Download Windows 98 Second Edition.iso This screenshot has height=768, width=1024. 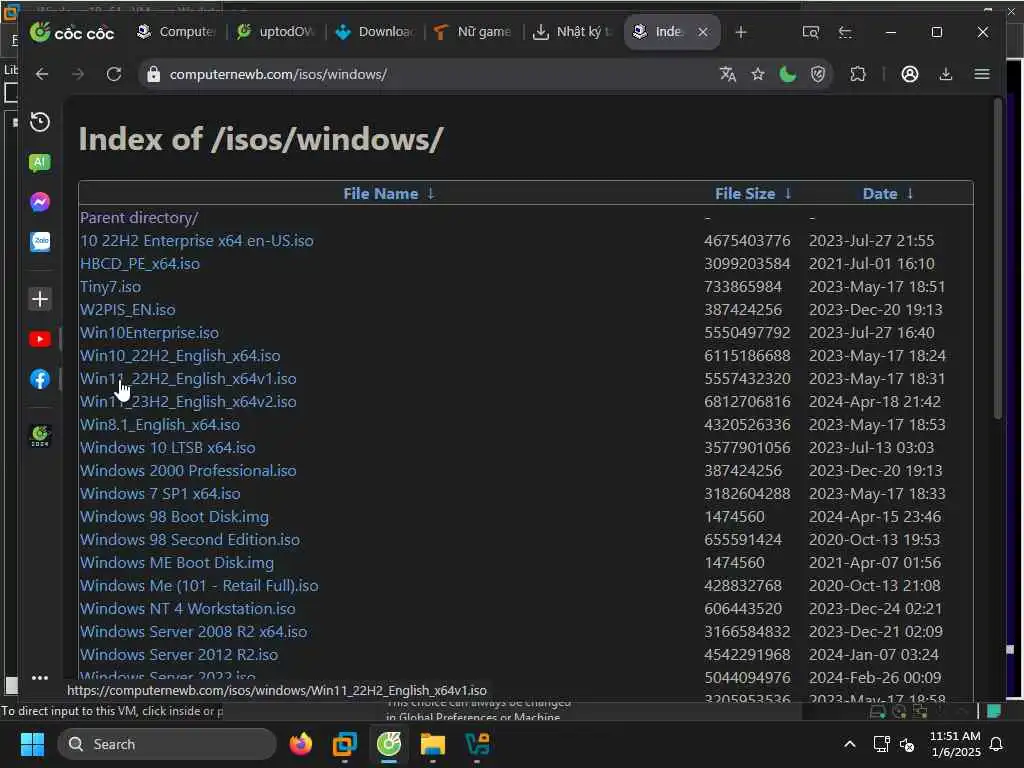[x=190, y=540]
